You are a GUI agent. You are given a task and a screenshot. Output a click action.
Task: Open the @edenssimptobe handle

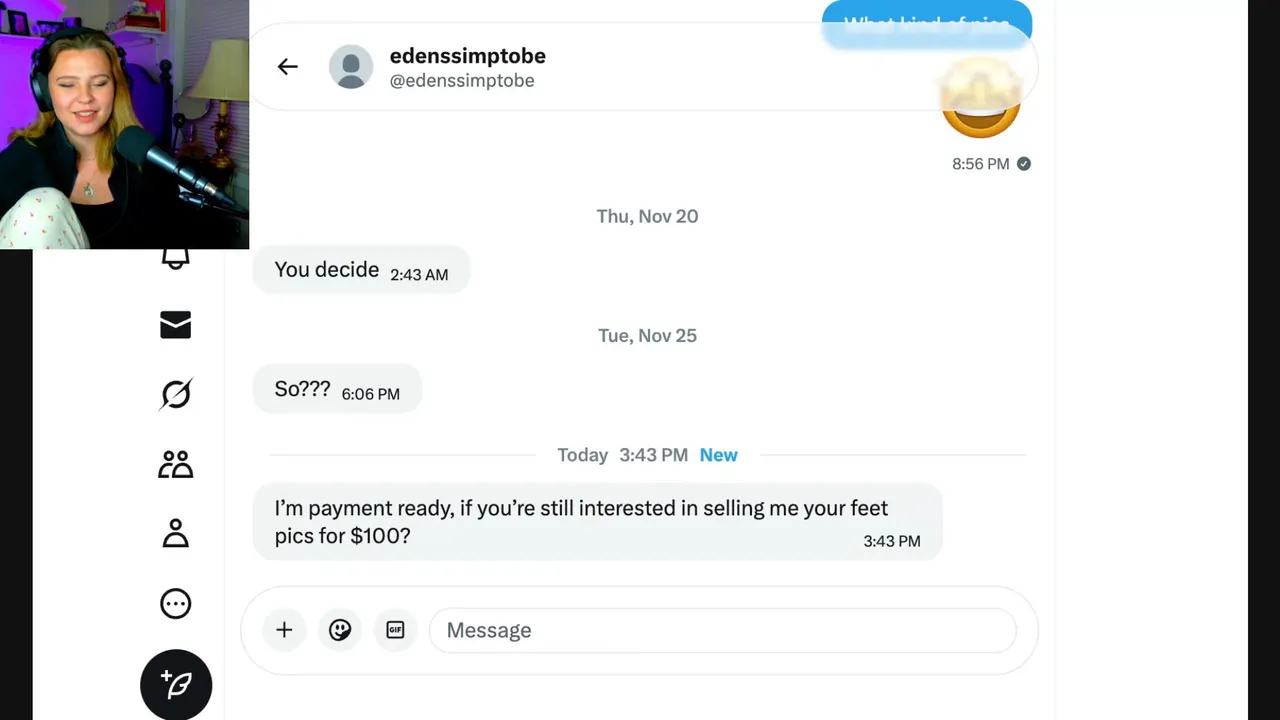[x=462, y=81]
